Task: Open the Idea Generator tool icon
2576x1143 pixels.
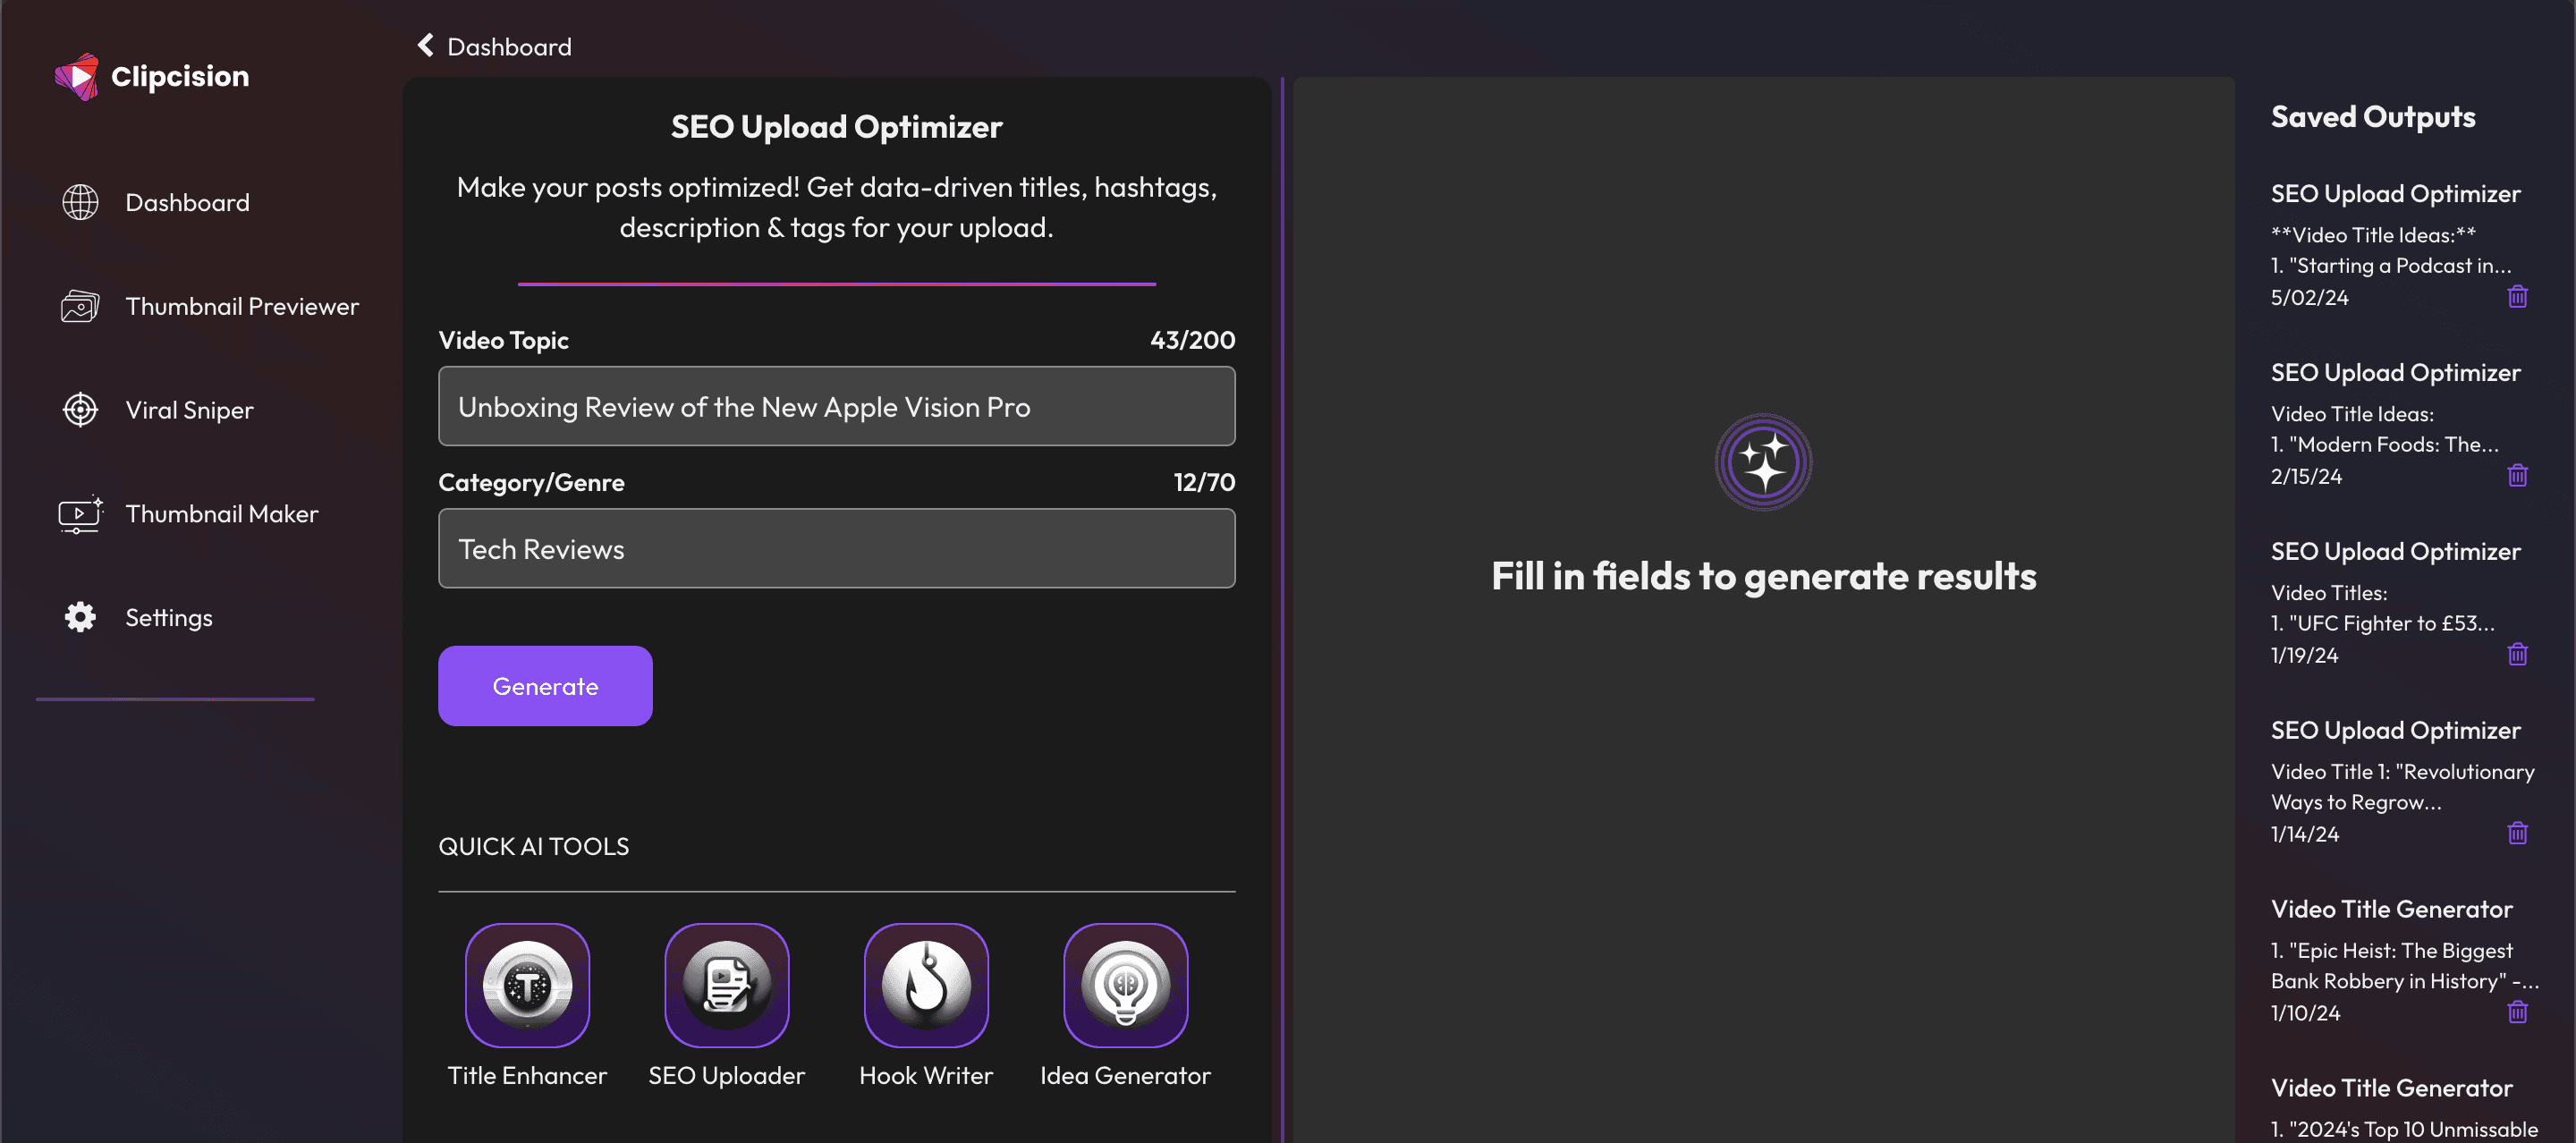Action: coord(1125,985)
